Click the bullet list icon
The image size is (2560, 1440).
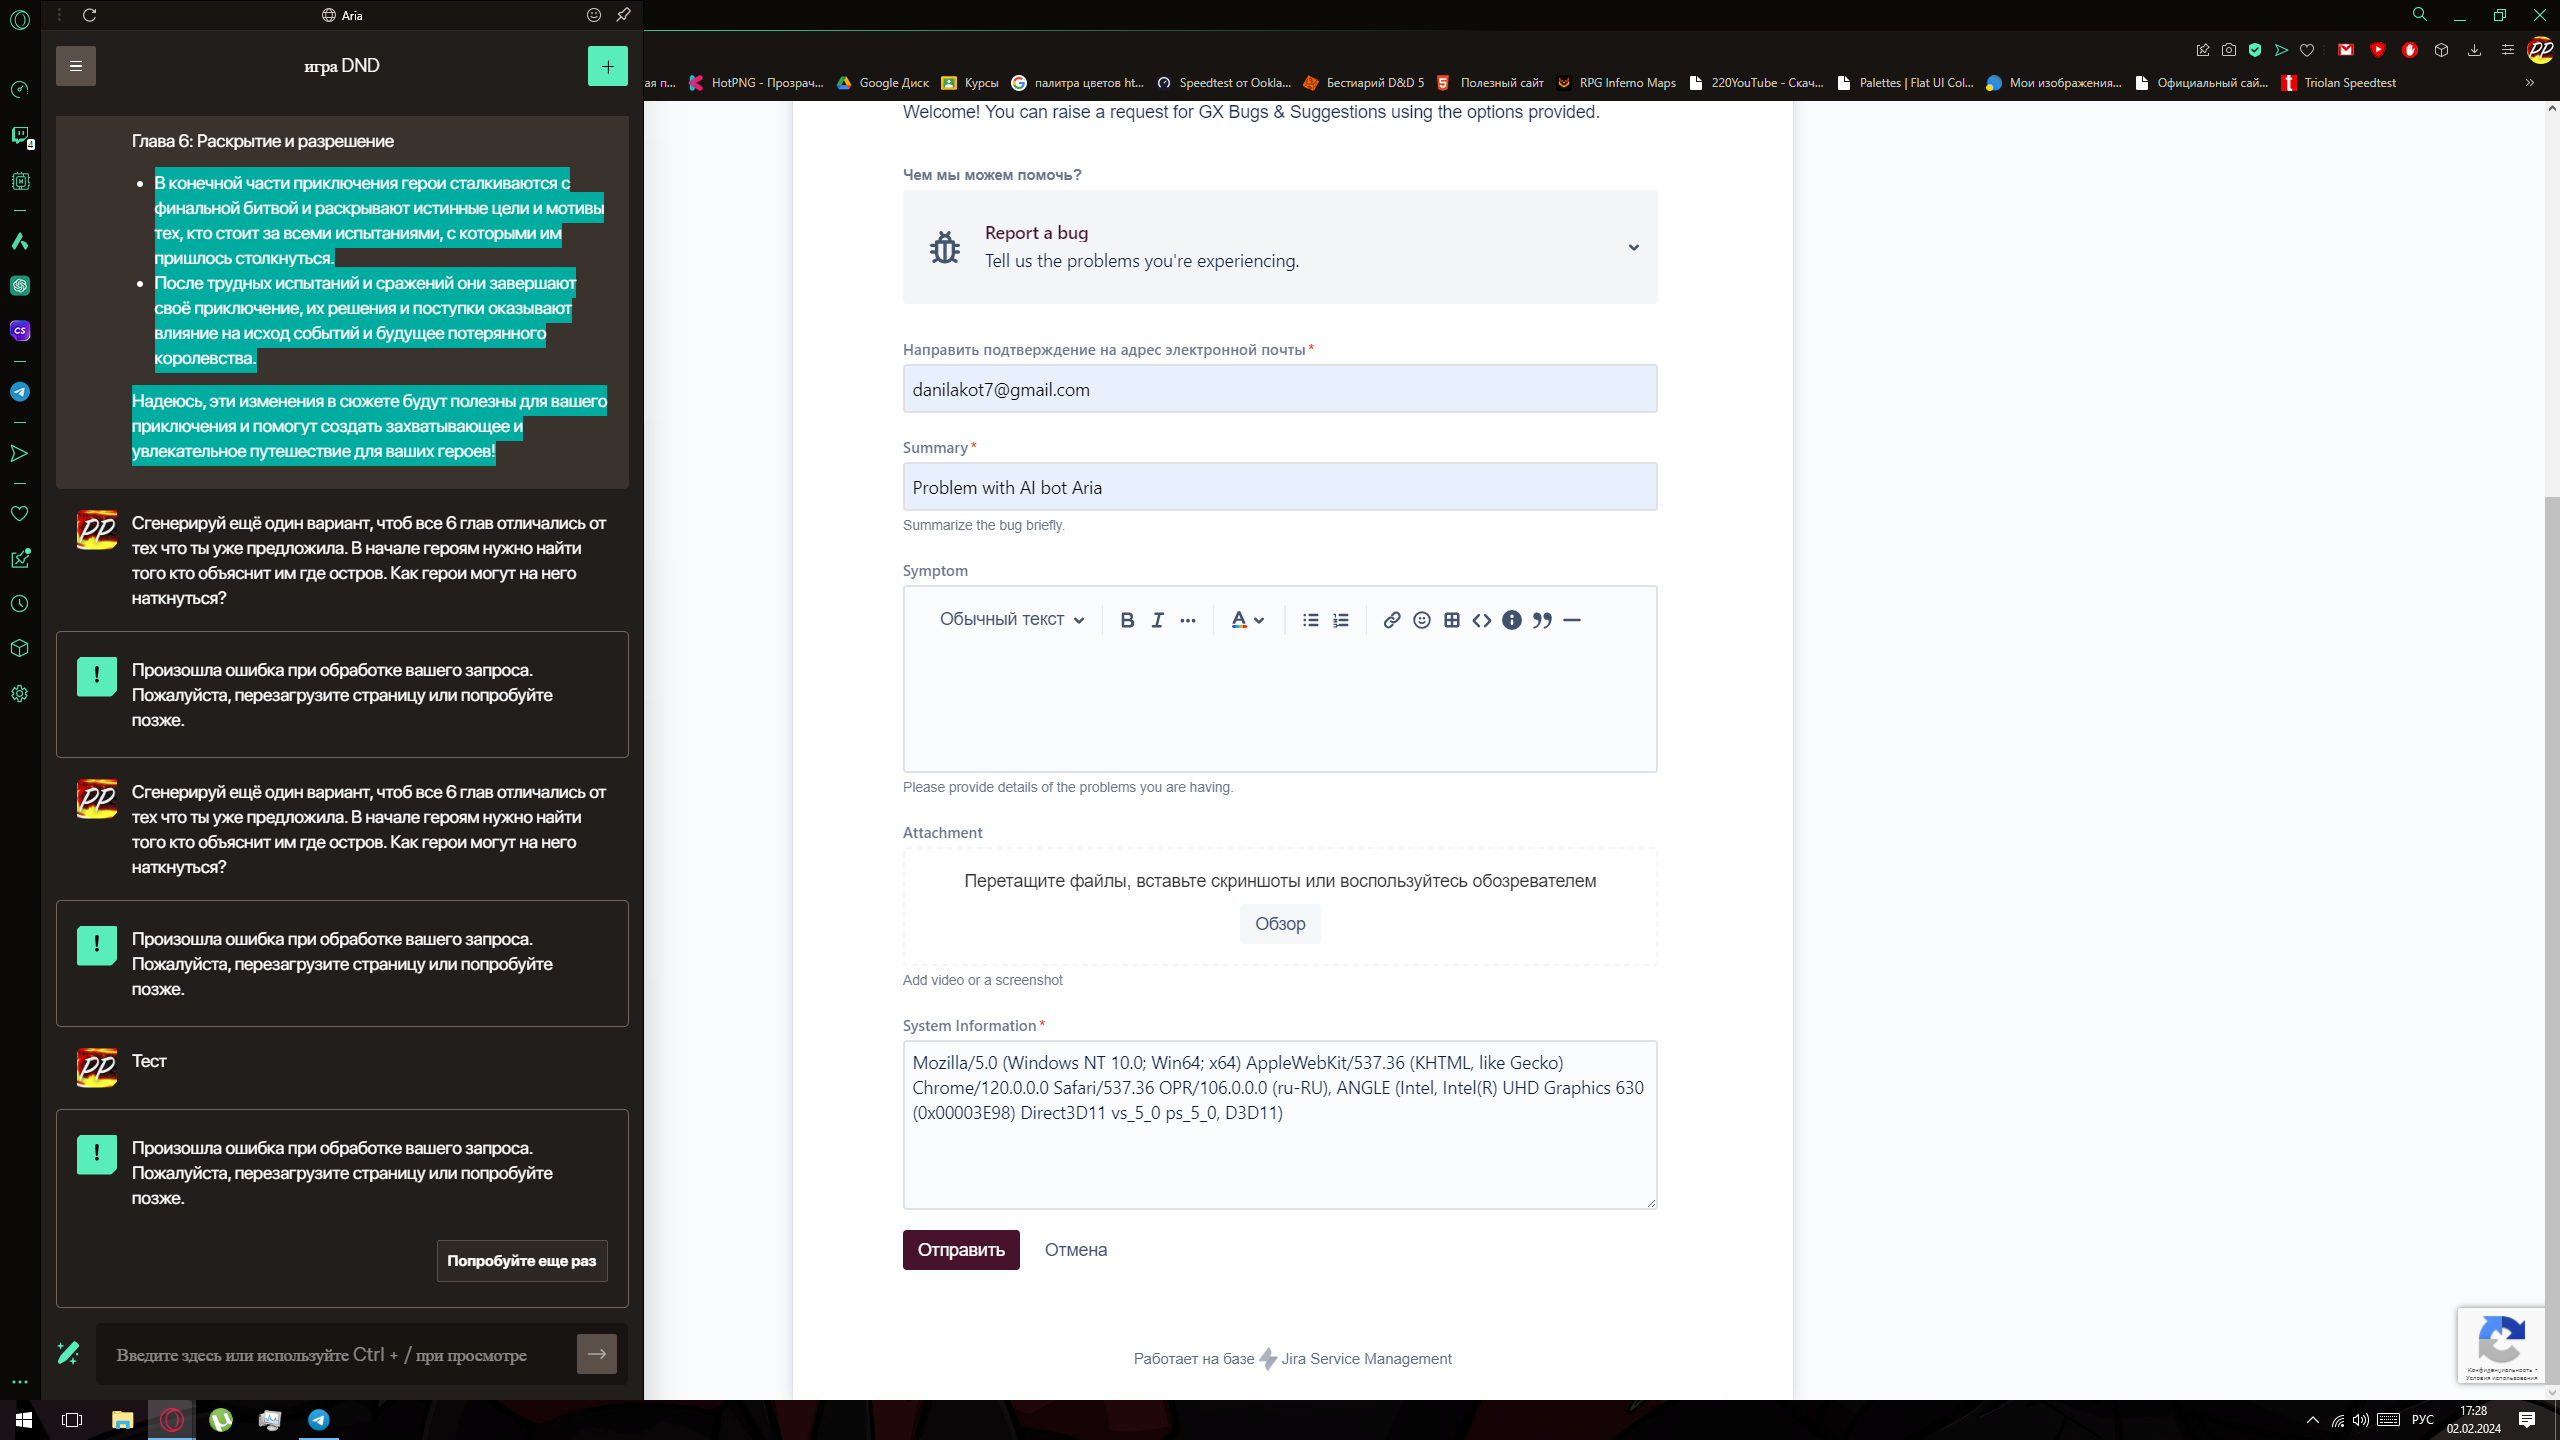(1308, 619)
